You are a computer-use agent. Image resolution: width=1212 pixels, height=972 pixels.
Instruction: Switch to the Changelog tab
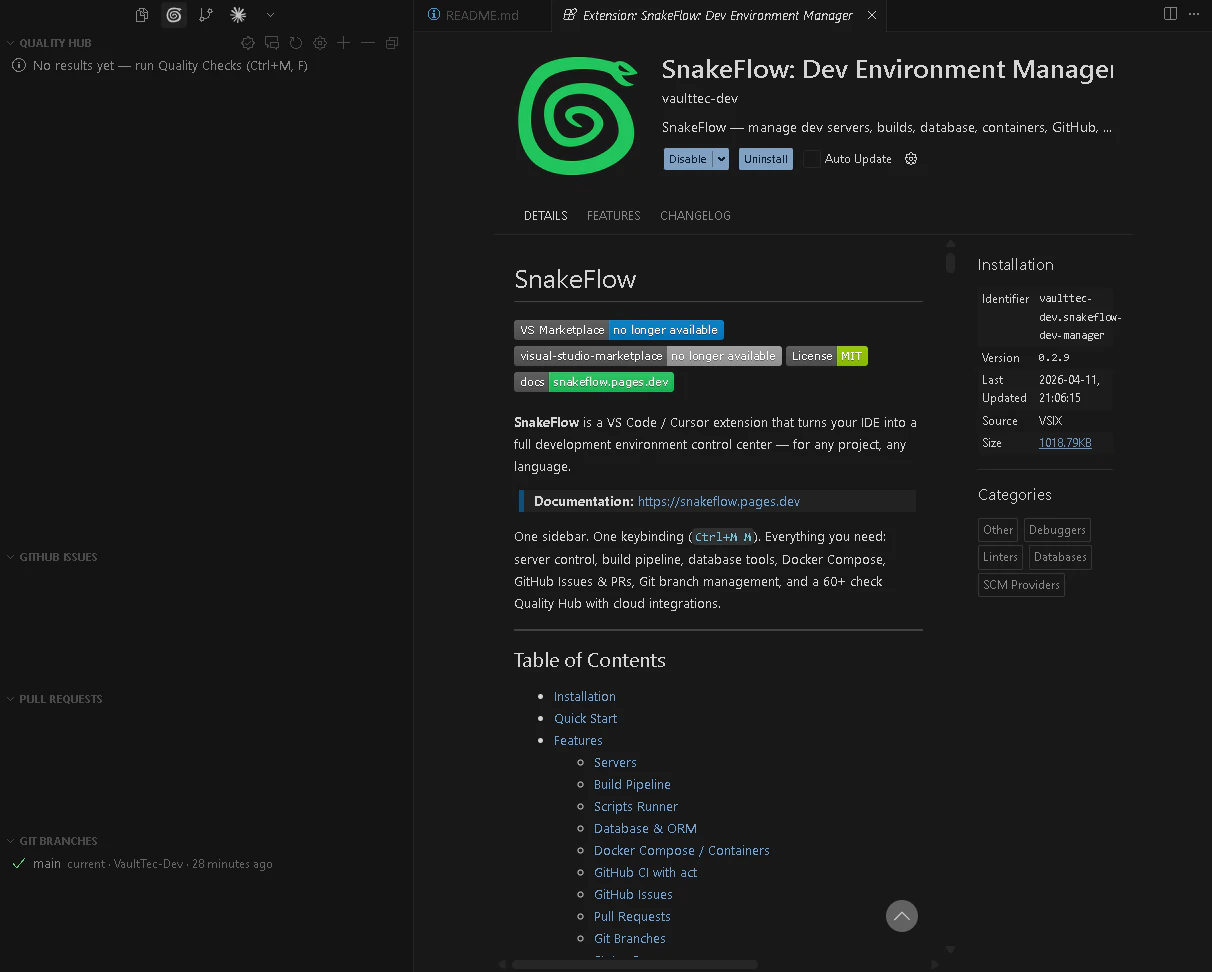695,216
